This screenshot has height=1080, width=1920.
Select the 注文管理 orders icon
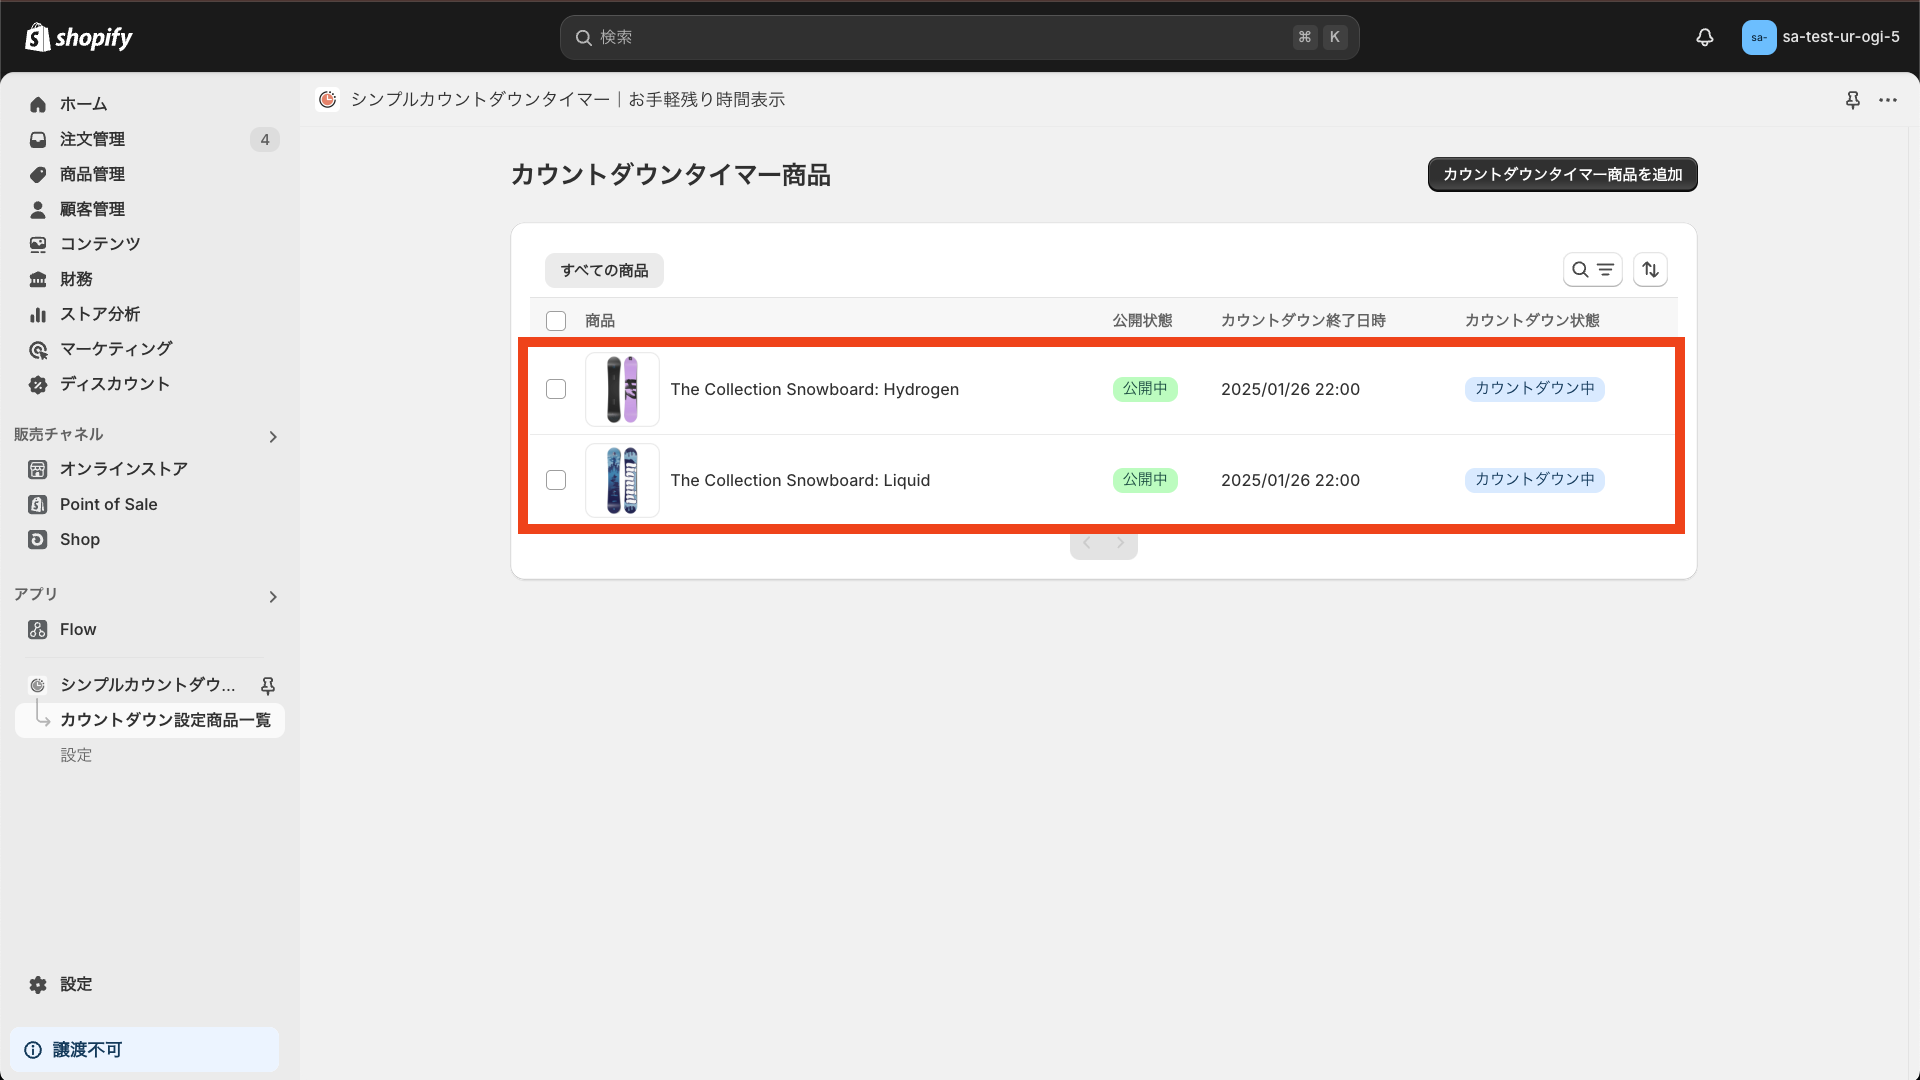[x=37, y=139]
